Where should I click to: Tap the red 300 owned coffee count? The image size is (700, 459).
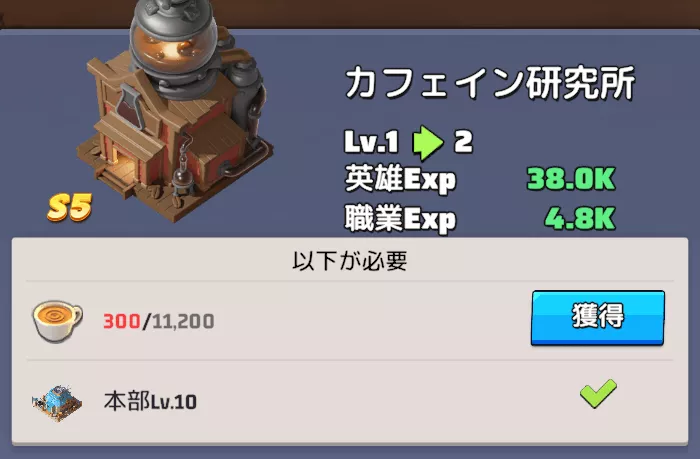pos(122,321)
